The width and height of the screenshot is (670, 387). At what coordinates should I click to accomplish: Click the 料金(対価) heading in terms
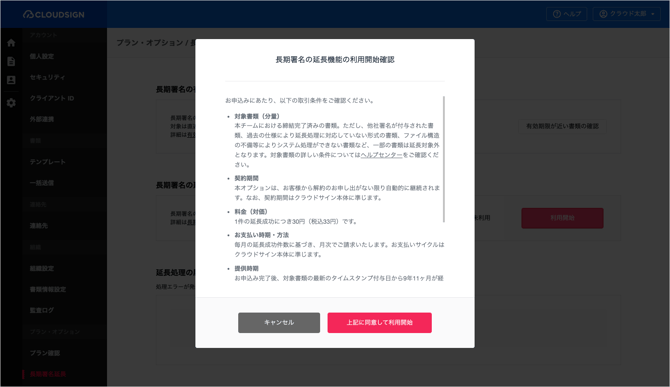tap(251, 211)
